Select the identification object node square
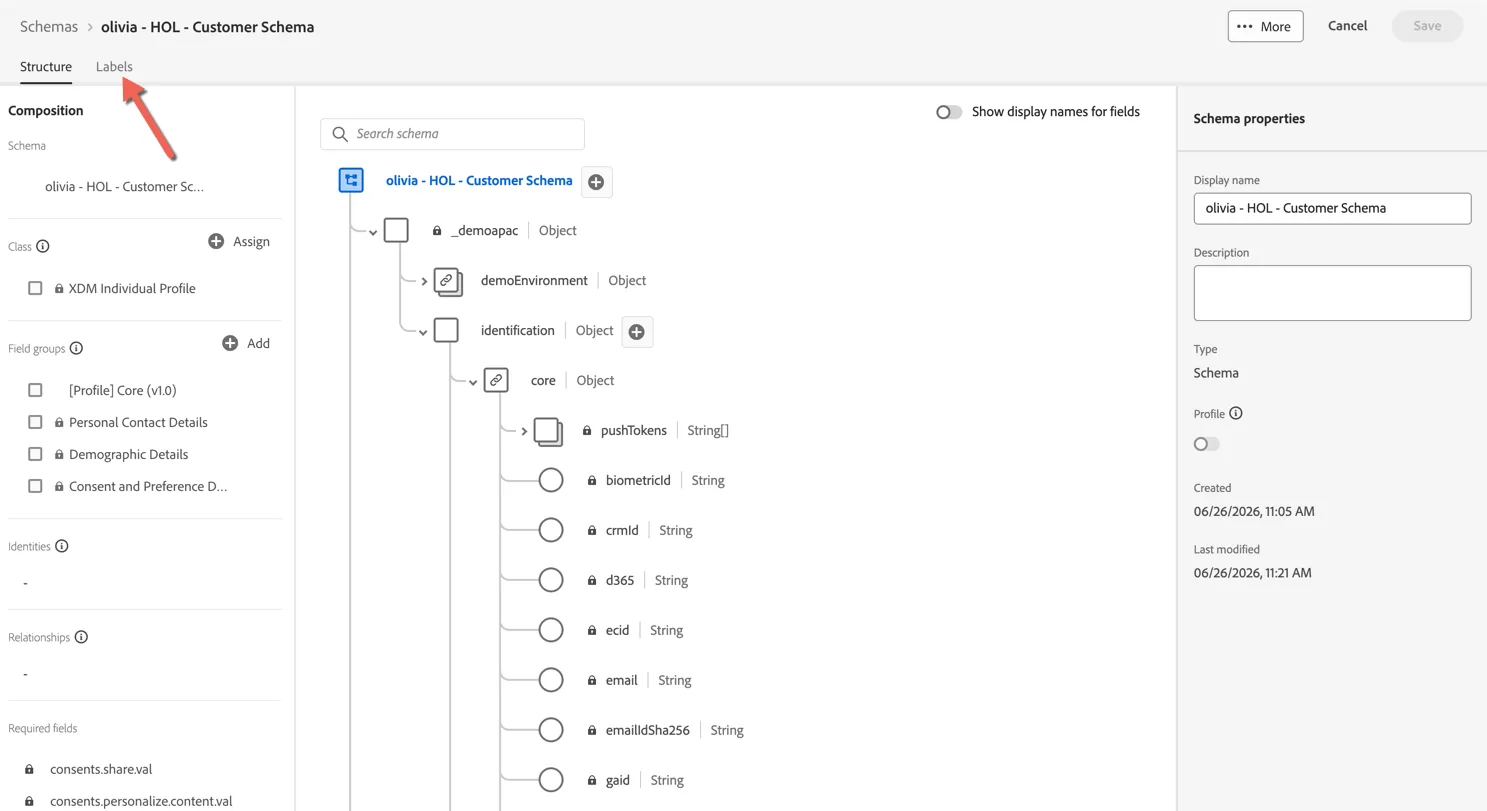This screenshot has width=1487, height=811. coord(446,330)
